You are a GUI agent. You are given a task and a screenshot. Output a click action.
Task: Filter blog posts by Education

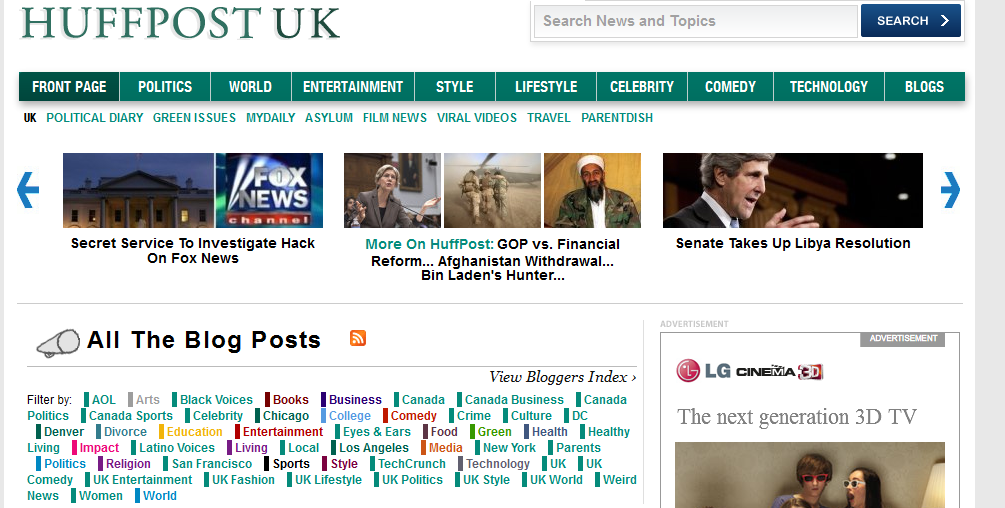(194, 432)
